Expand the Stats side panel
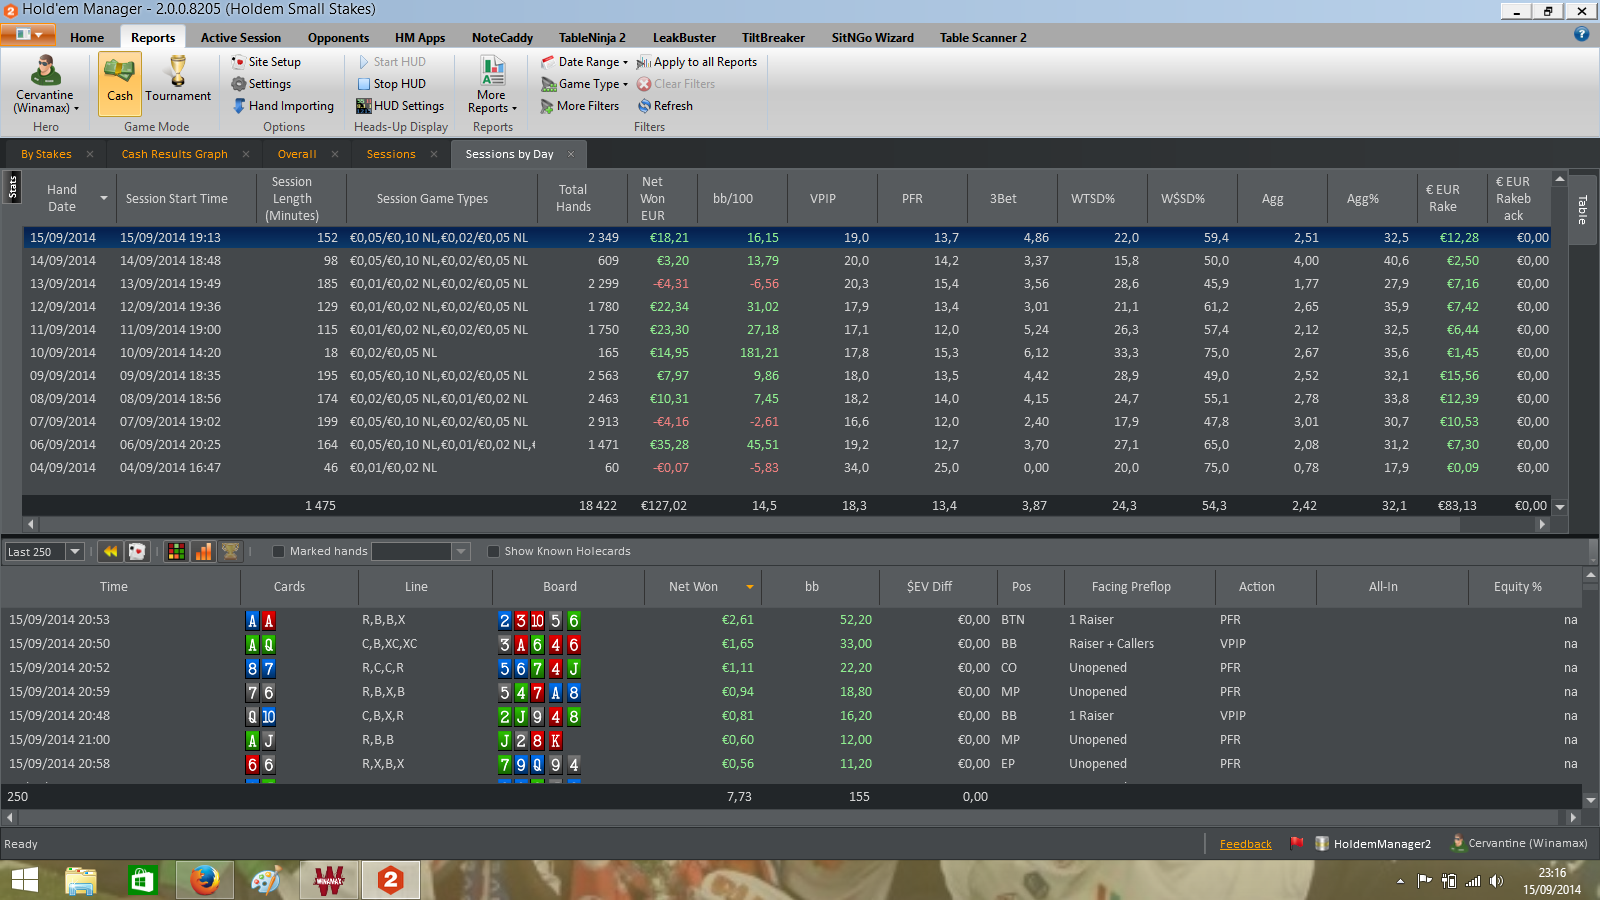The width and height of the screenshot is (1600, 900). pos(12,186)
